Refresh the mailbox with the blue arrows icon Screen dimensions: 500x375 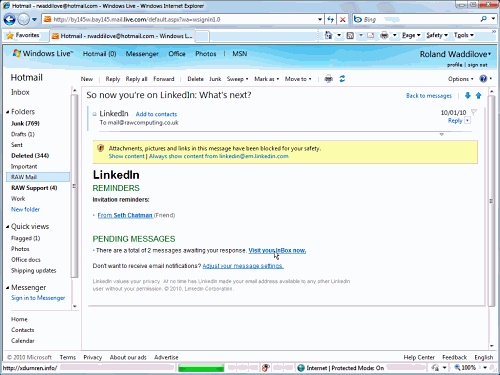[x=342, y=79]
